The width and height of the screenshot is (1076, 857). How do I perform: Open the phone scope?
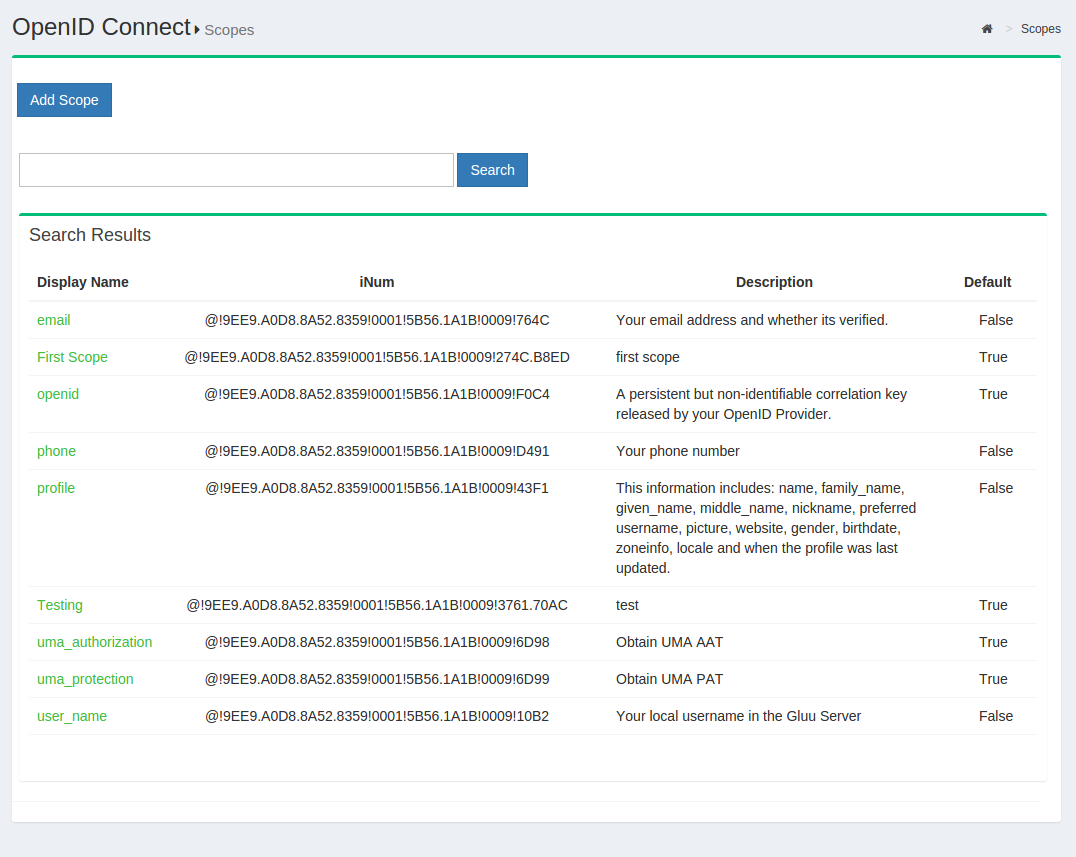click(x=56, y=451)
